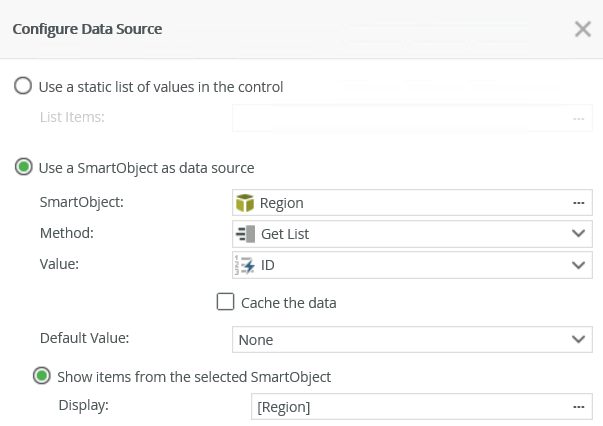Click the Region SmartObject cube icon
The width and height of the screenshot is (603, 426).
pos(245,203)
